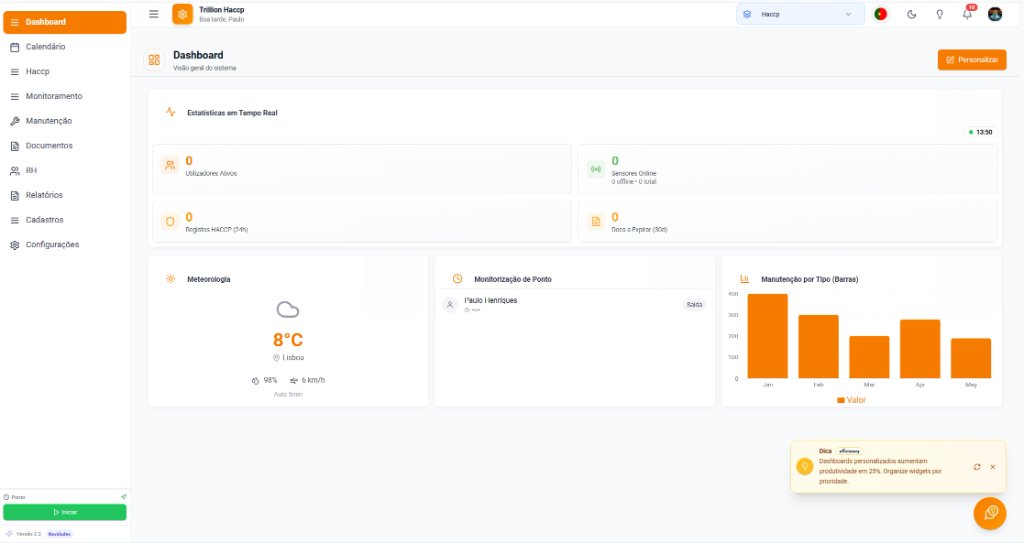
Task: Open the user profile avatar
Action: coord(995,14)
